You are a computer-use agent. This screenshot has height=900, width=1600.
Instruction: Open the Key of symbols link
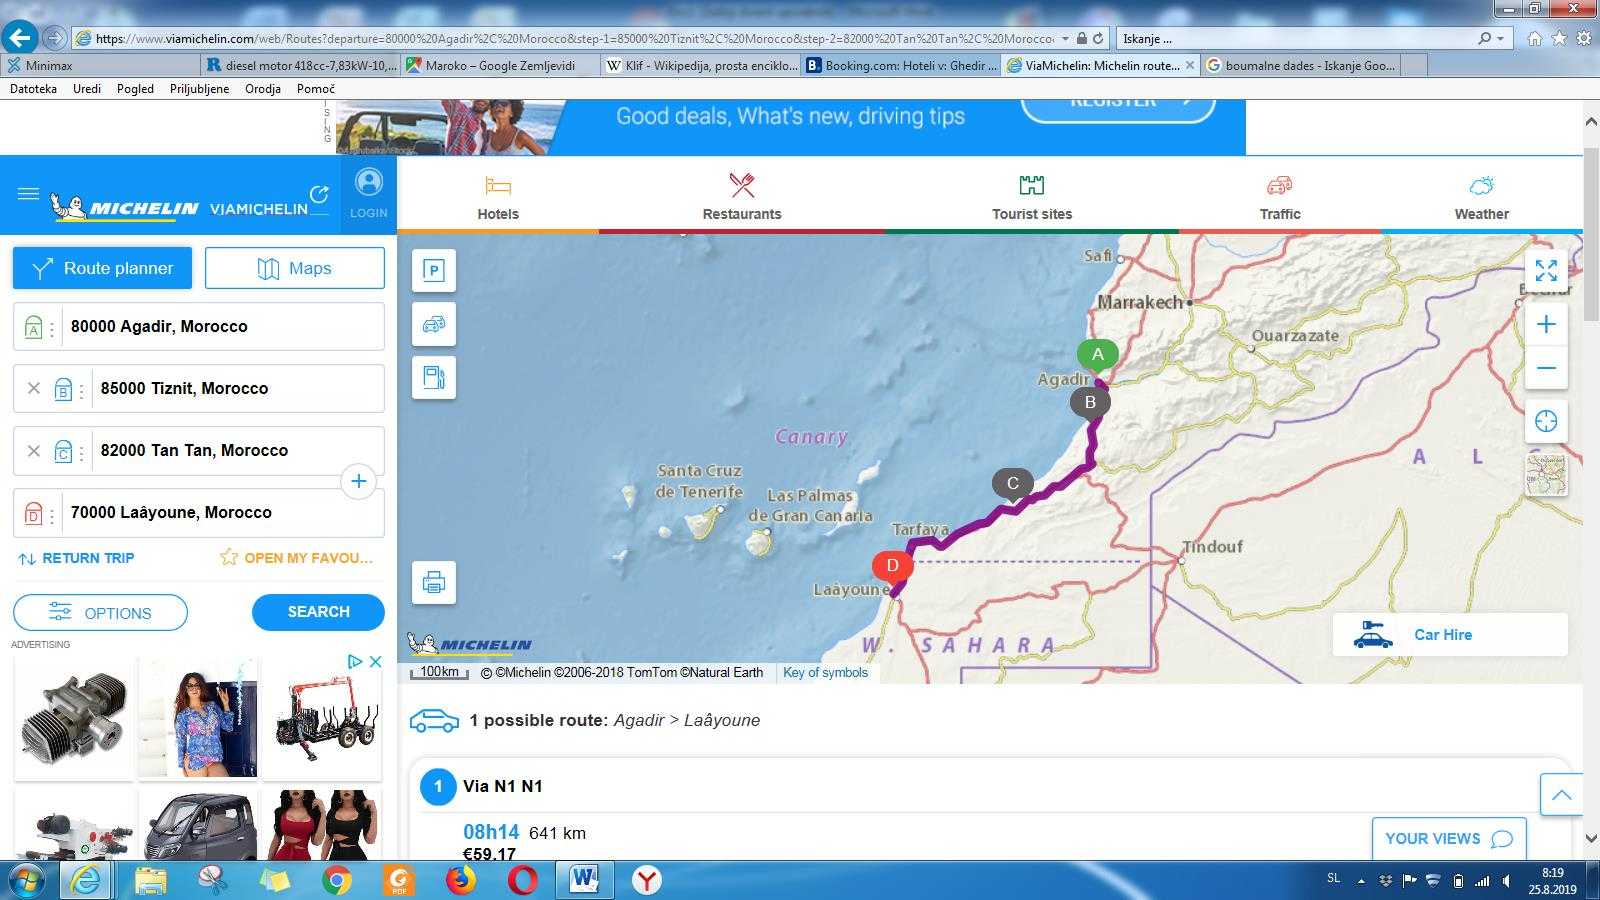(x=825, y=672)
